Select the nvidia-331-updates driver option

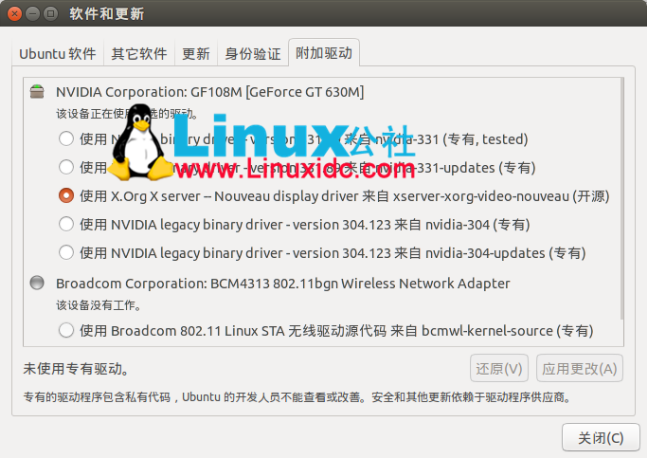66,167
